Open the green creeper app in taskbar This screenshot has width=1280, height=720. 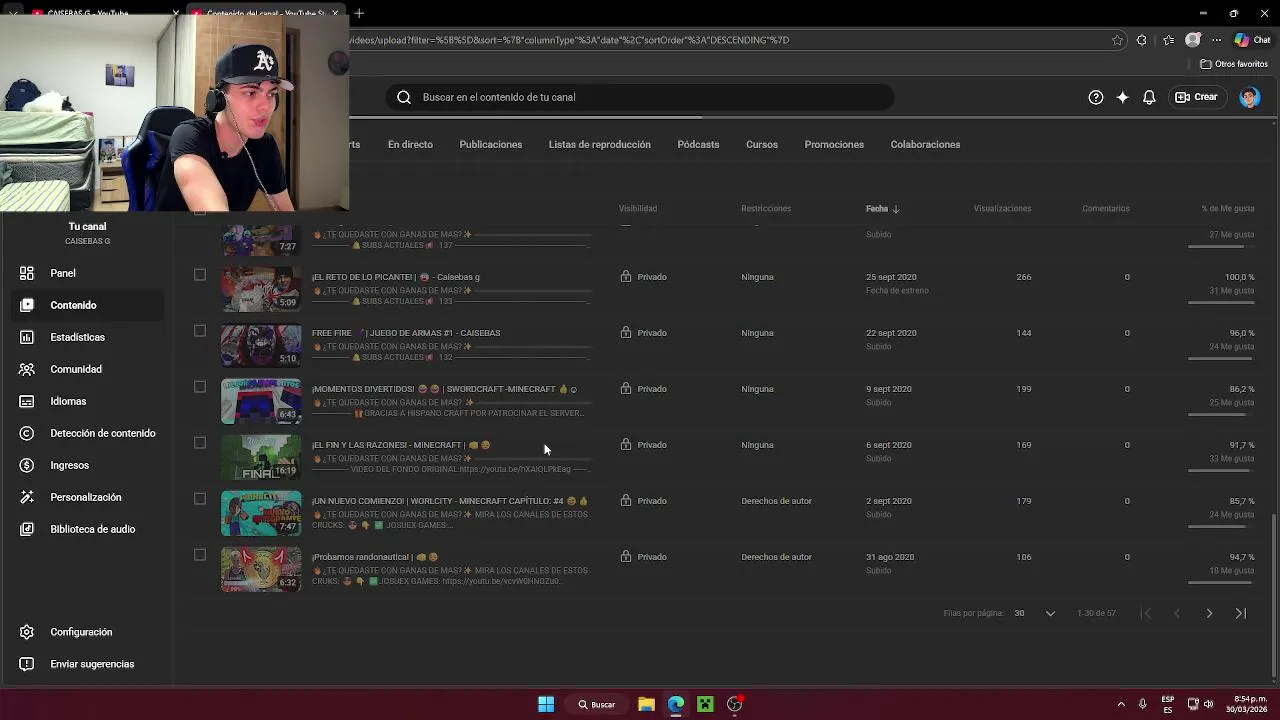tap(705, 704)
